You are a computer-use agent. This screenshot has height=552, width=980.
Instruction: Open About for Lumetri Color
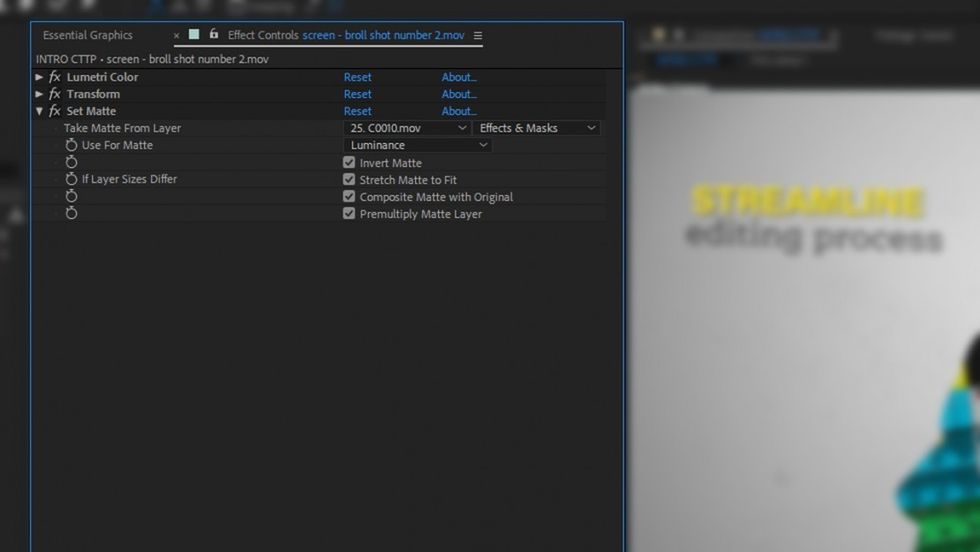click(x=459, y=77)
